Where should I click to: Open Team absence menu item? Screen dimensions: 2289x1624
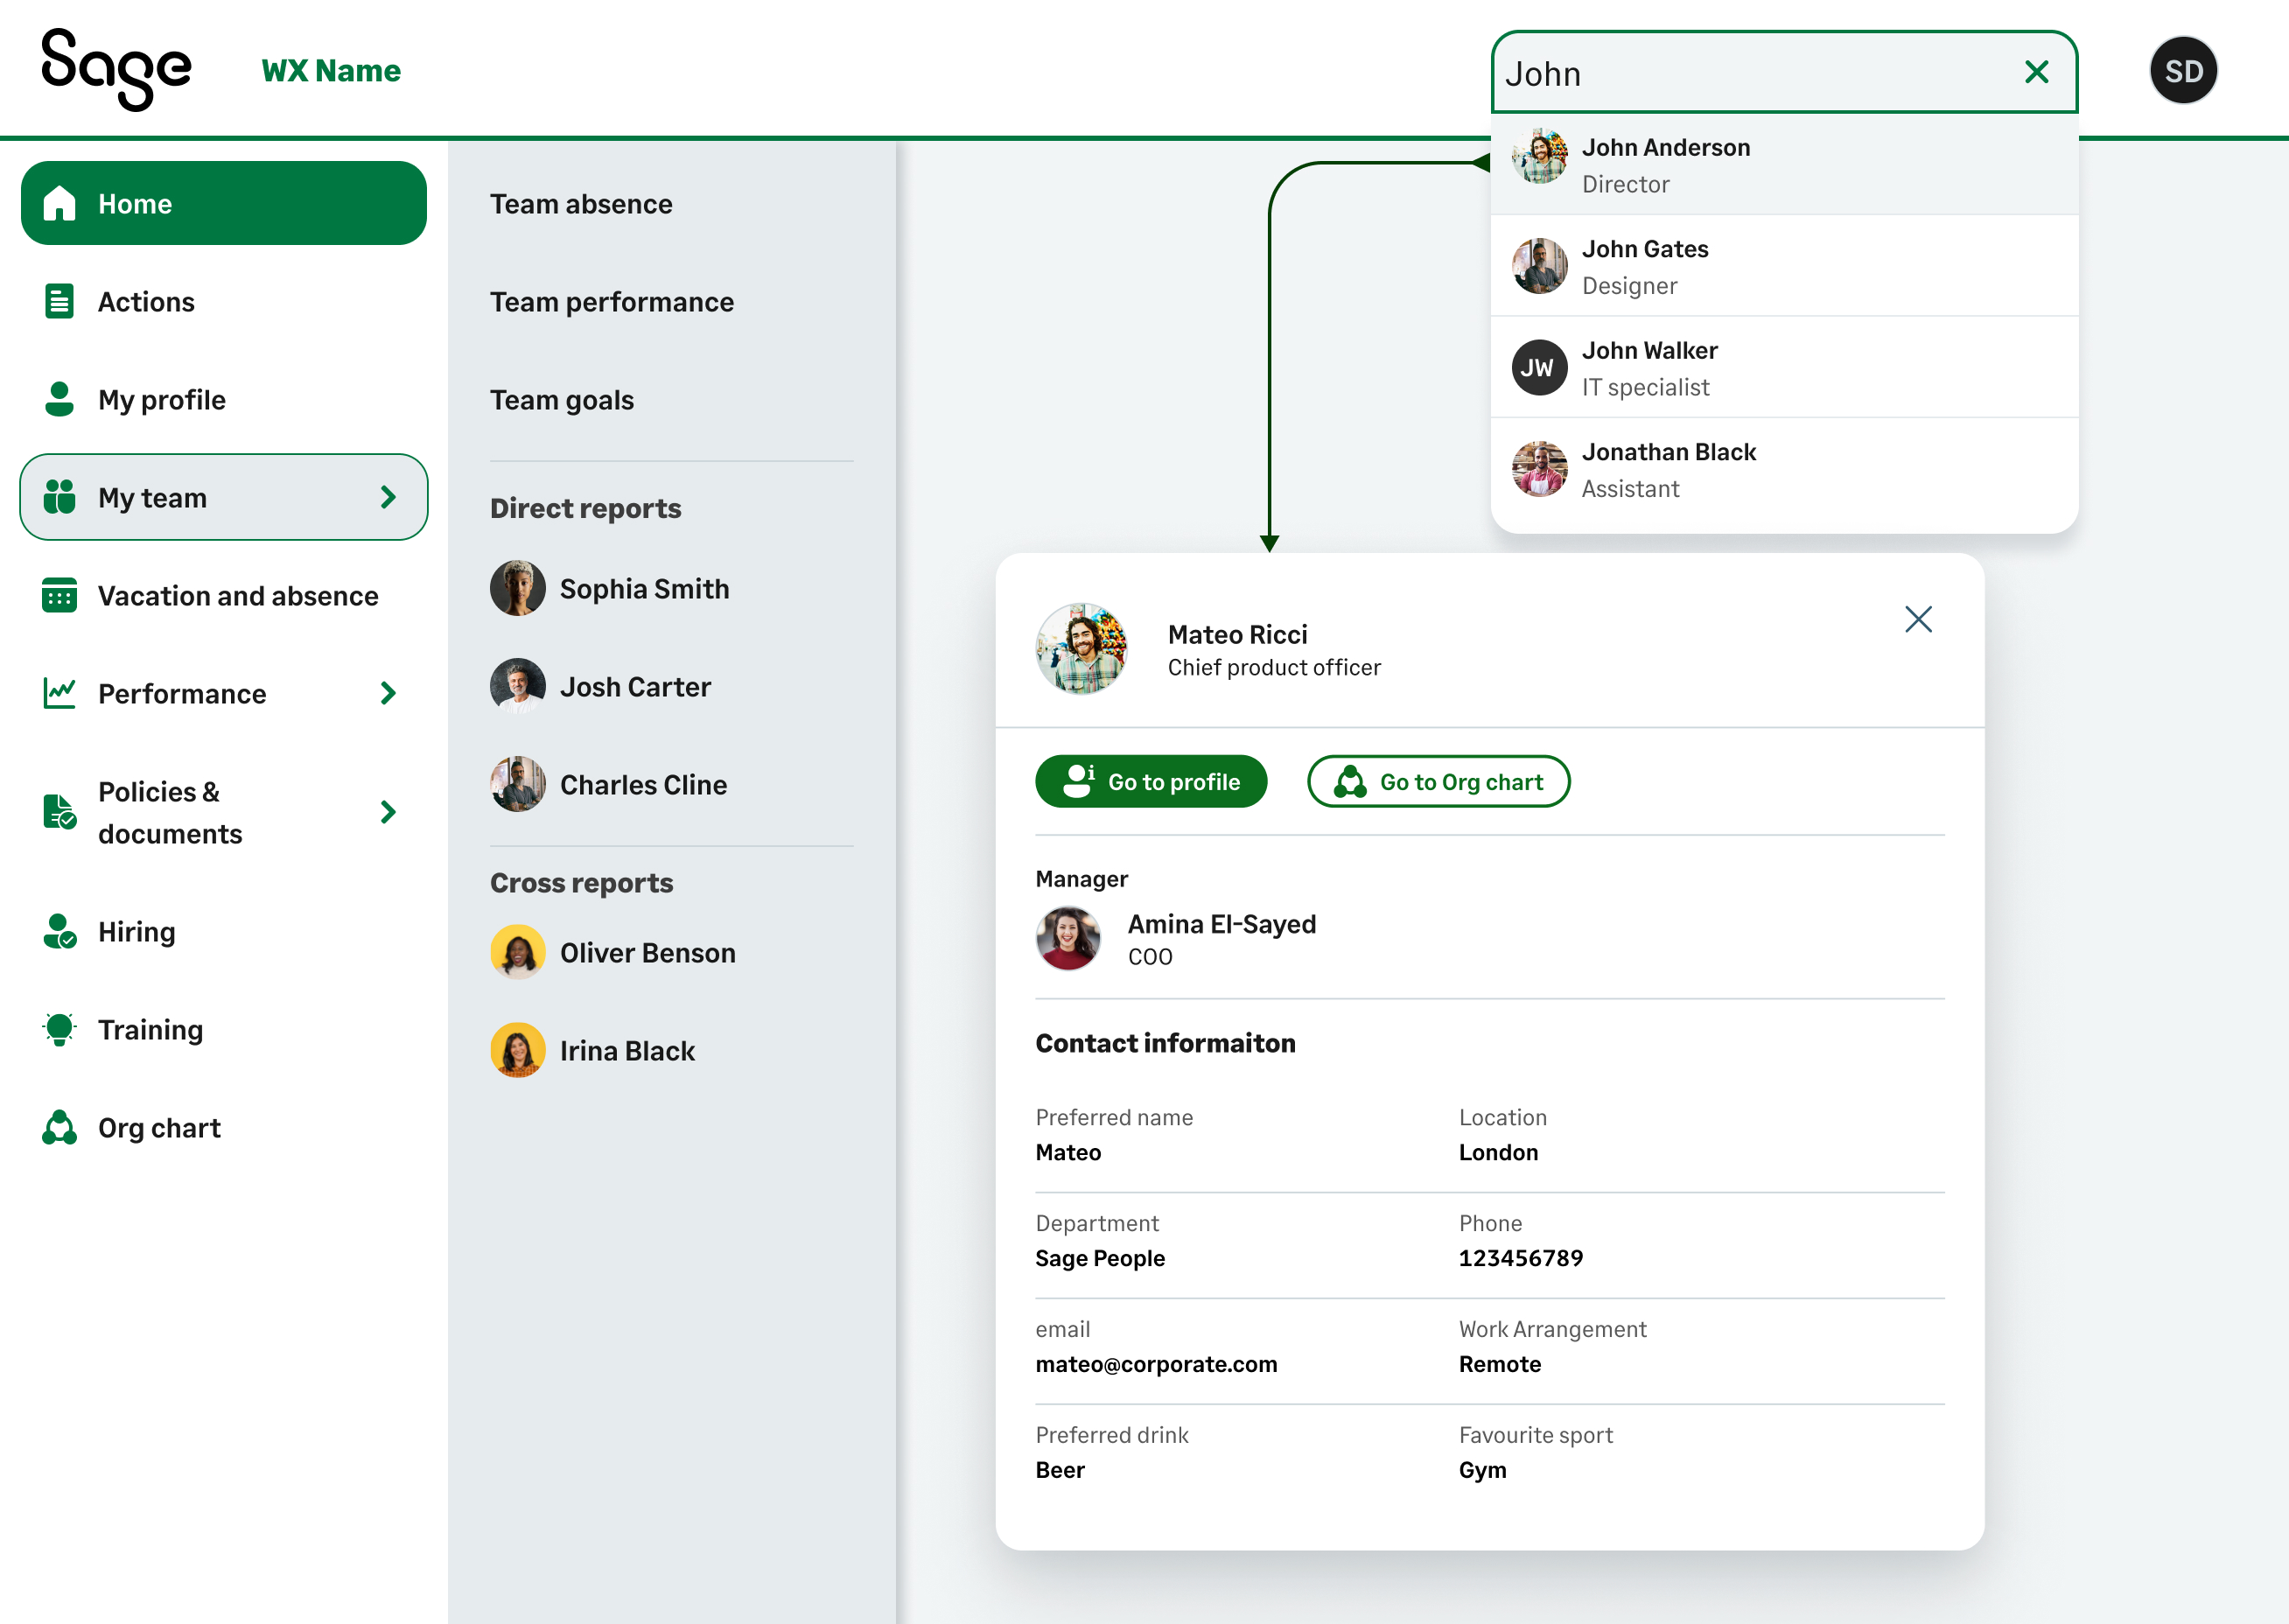[x=581, y=204]
